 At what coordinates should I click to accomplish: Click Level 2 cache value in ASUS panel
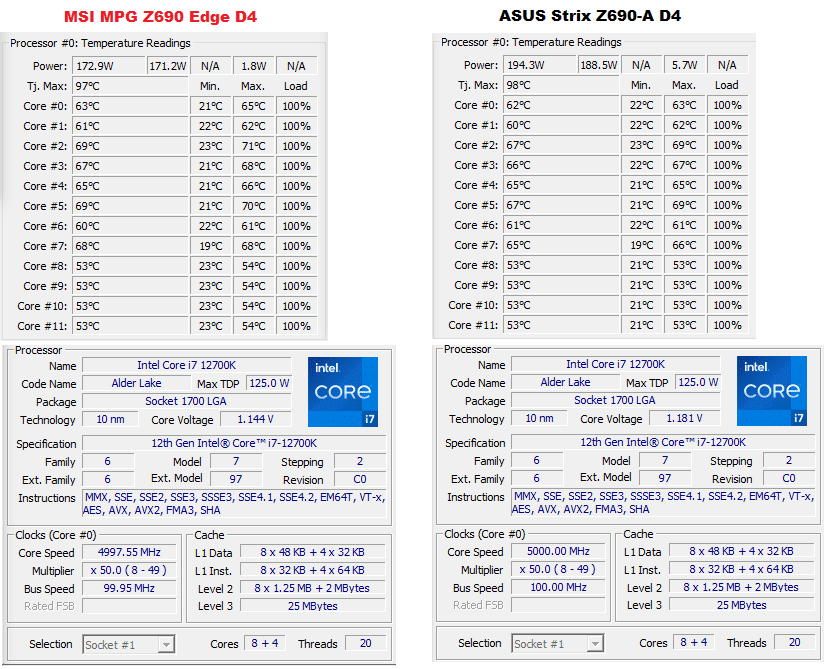click(741, 587)
